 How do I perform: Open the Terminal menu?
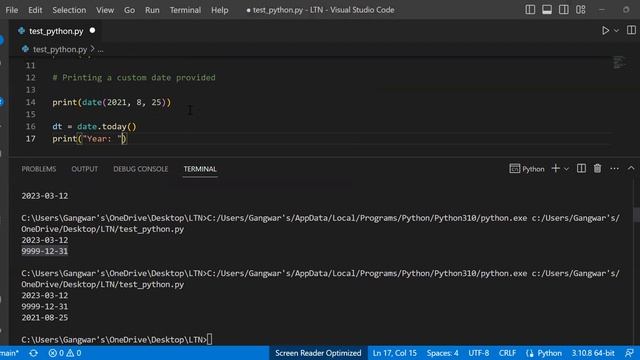click(x=185, y=10)
